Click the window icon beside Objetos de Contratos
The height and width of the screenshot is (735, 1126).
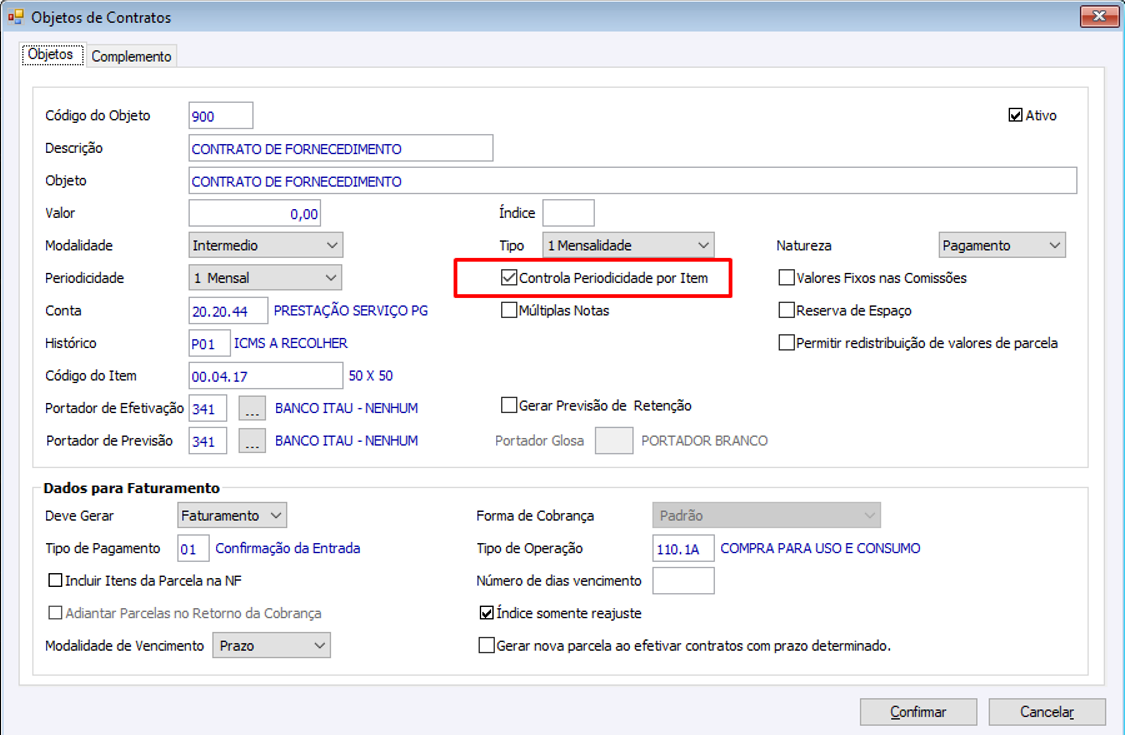[x=15, y=17]
